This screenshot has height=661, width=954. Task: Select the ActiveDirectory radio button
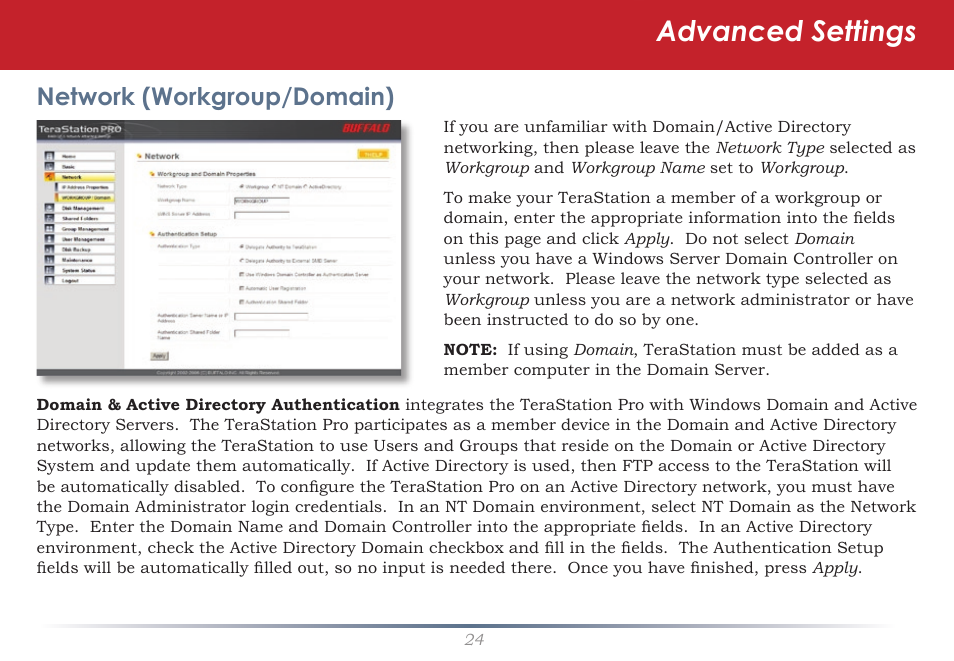click(x=305, y=187)
